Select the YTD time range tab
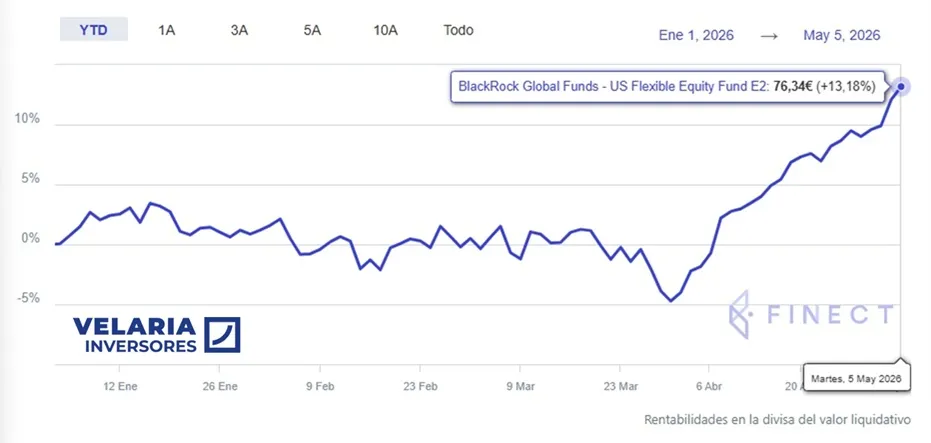Viewport: 931px width, 443px height. 94,30
